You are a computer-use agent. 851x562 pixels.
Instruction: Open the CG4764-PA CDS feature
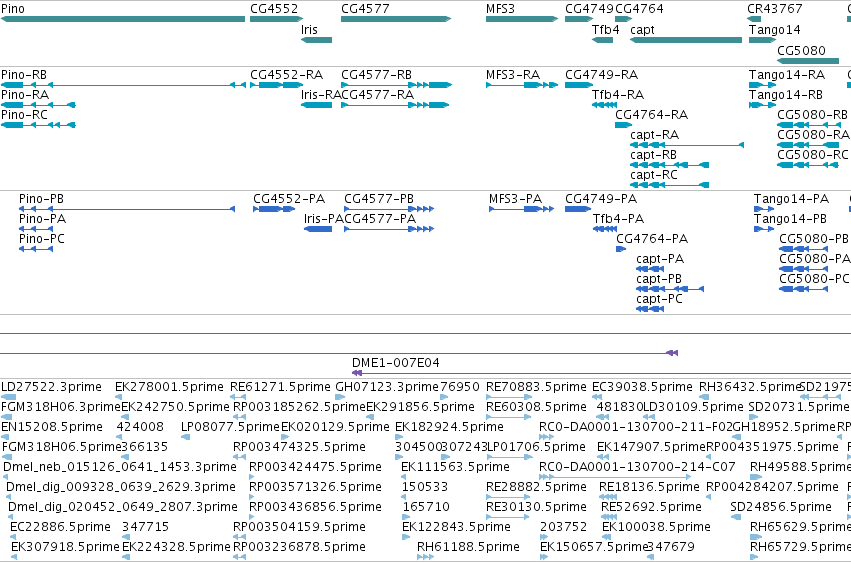coord(621,250)
